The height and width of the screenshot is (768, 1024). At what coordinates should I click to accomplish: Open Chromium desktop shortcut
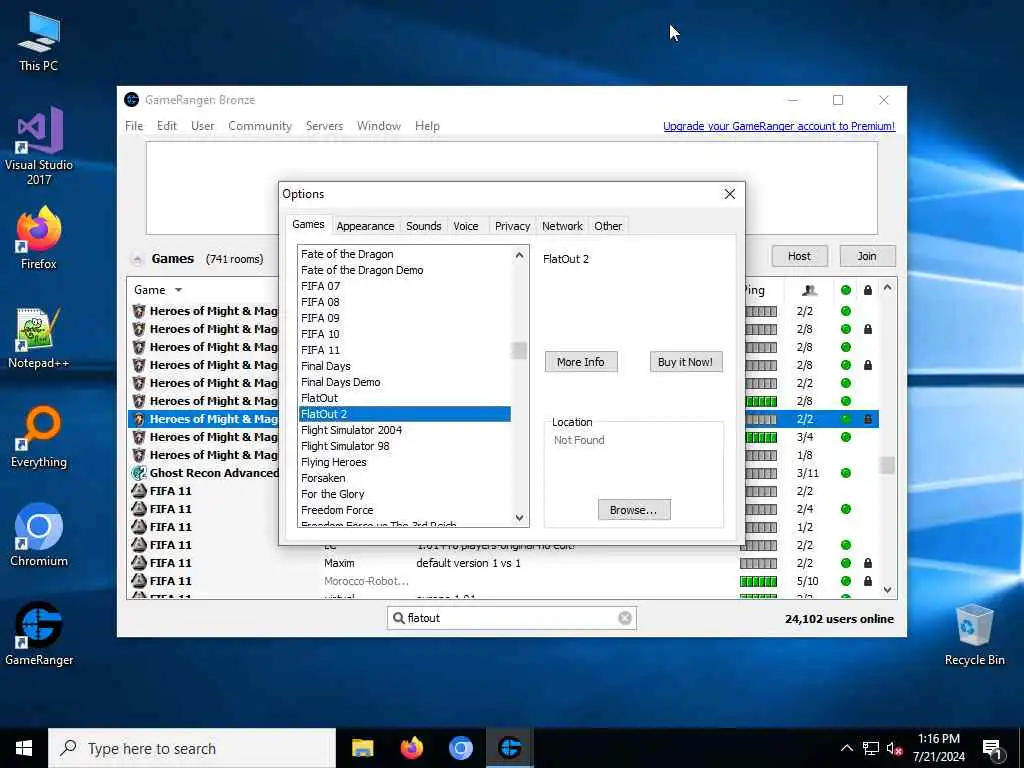pyautogui.click(x=39, y=536)
